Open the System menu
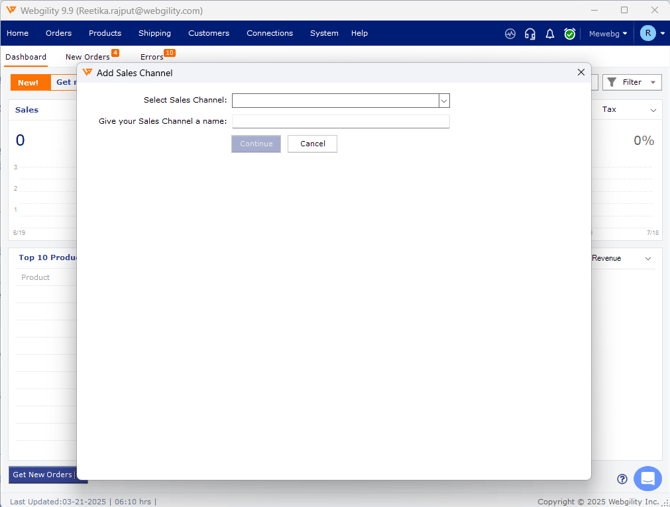Image resolution: width=670 pixels, height=507 pixels. click(x=324, y=33)
